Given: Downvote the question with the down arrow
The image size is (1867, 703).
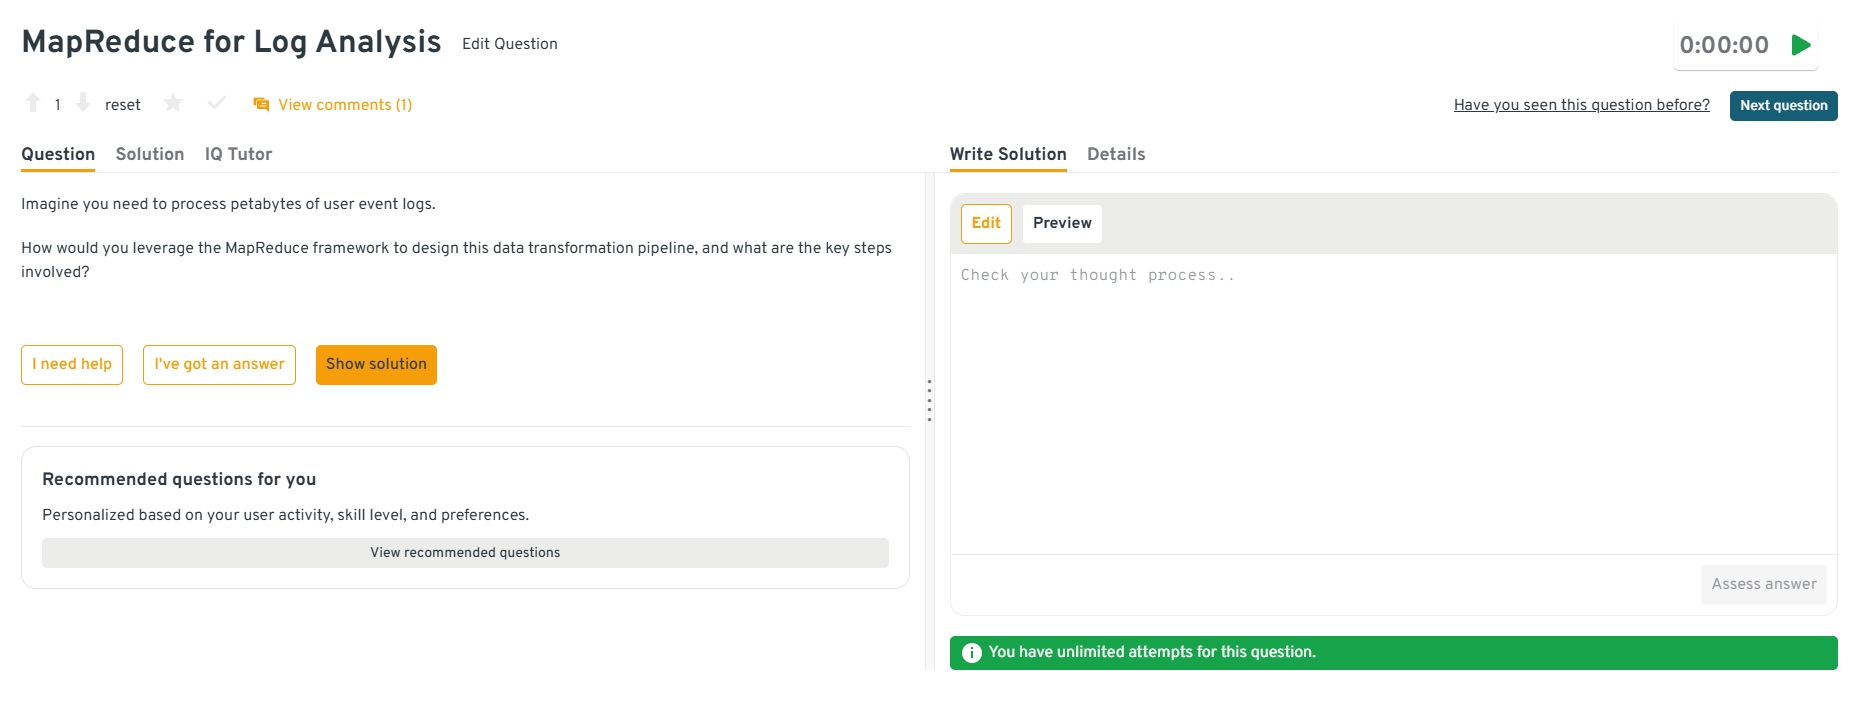Looking at the screenshot, I should [83, 103].
